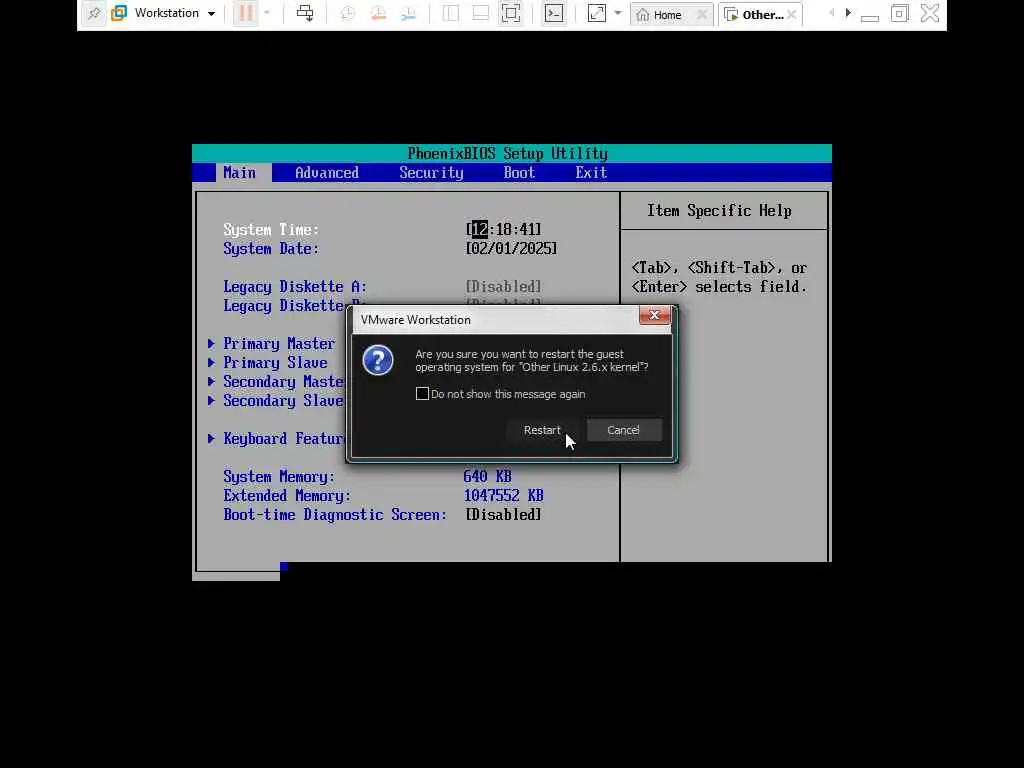Close the Home tab
Viewport: 1024px width, 768px height.
[x=702, y=14]
